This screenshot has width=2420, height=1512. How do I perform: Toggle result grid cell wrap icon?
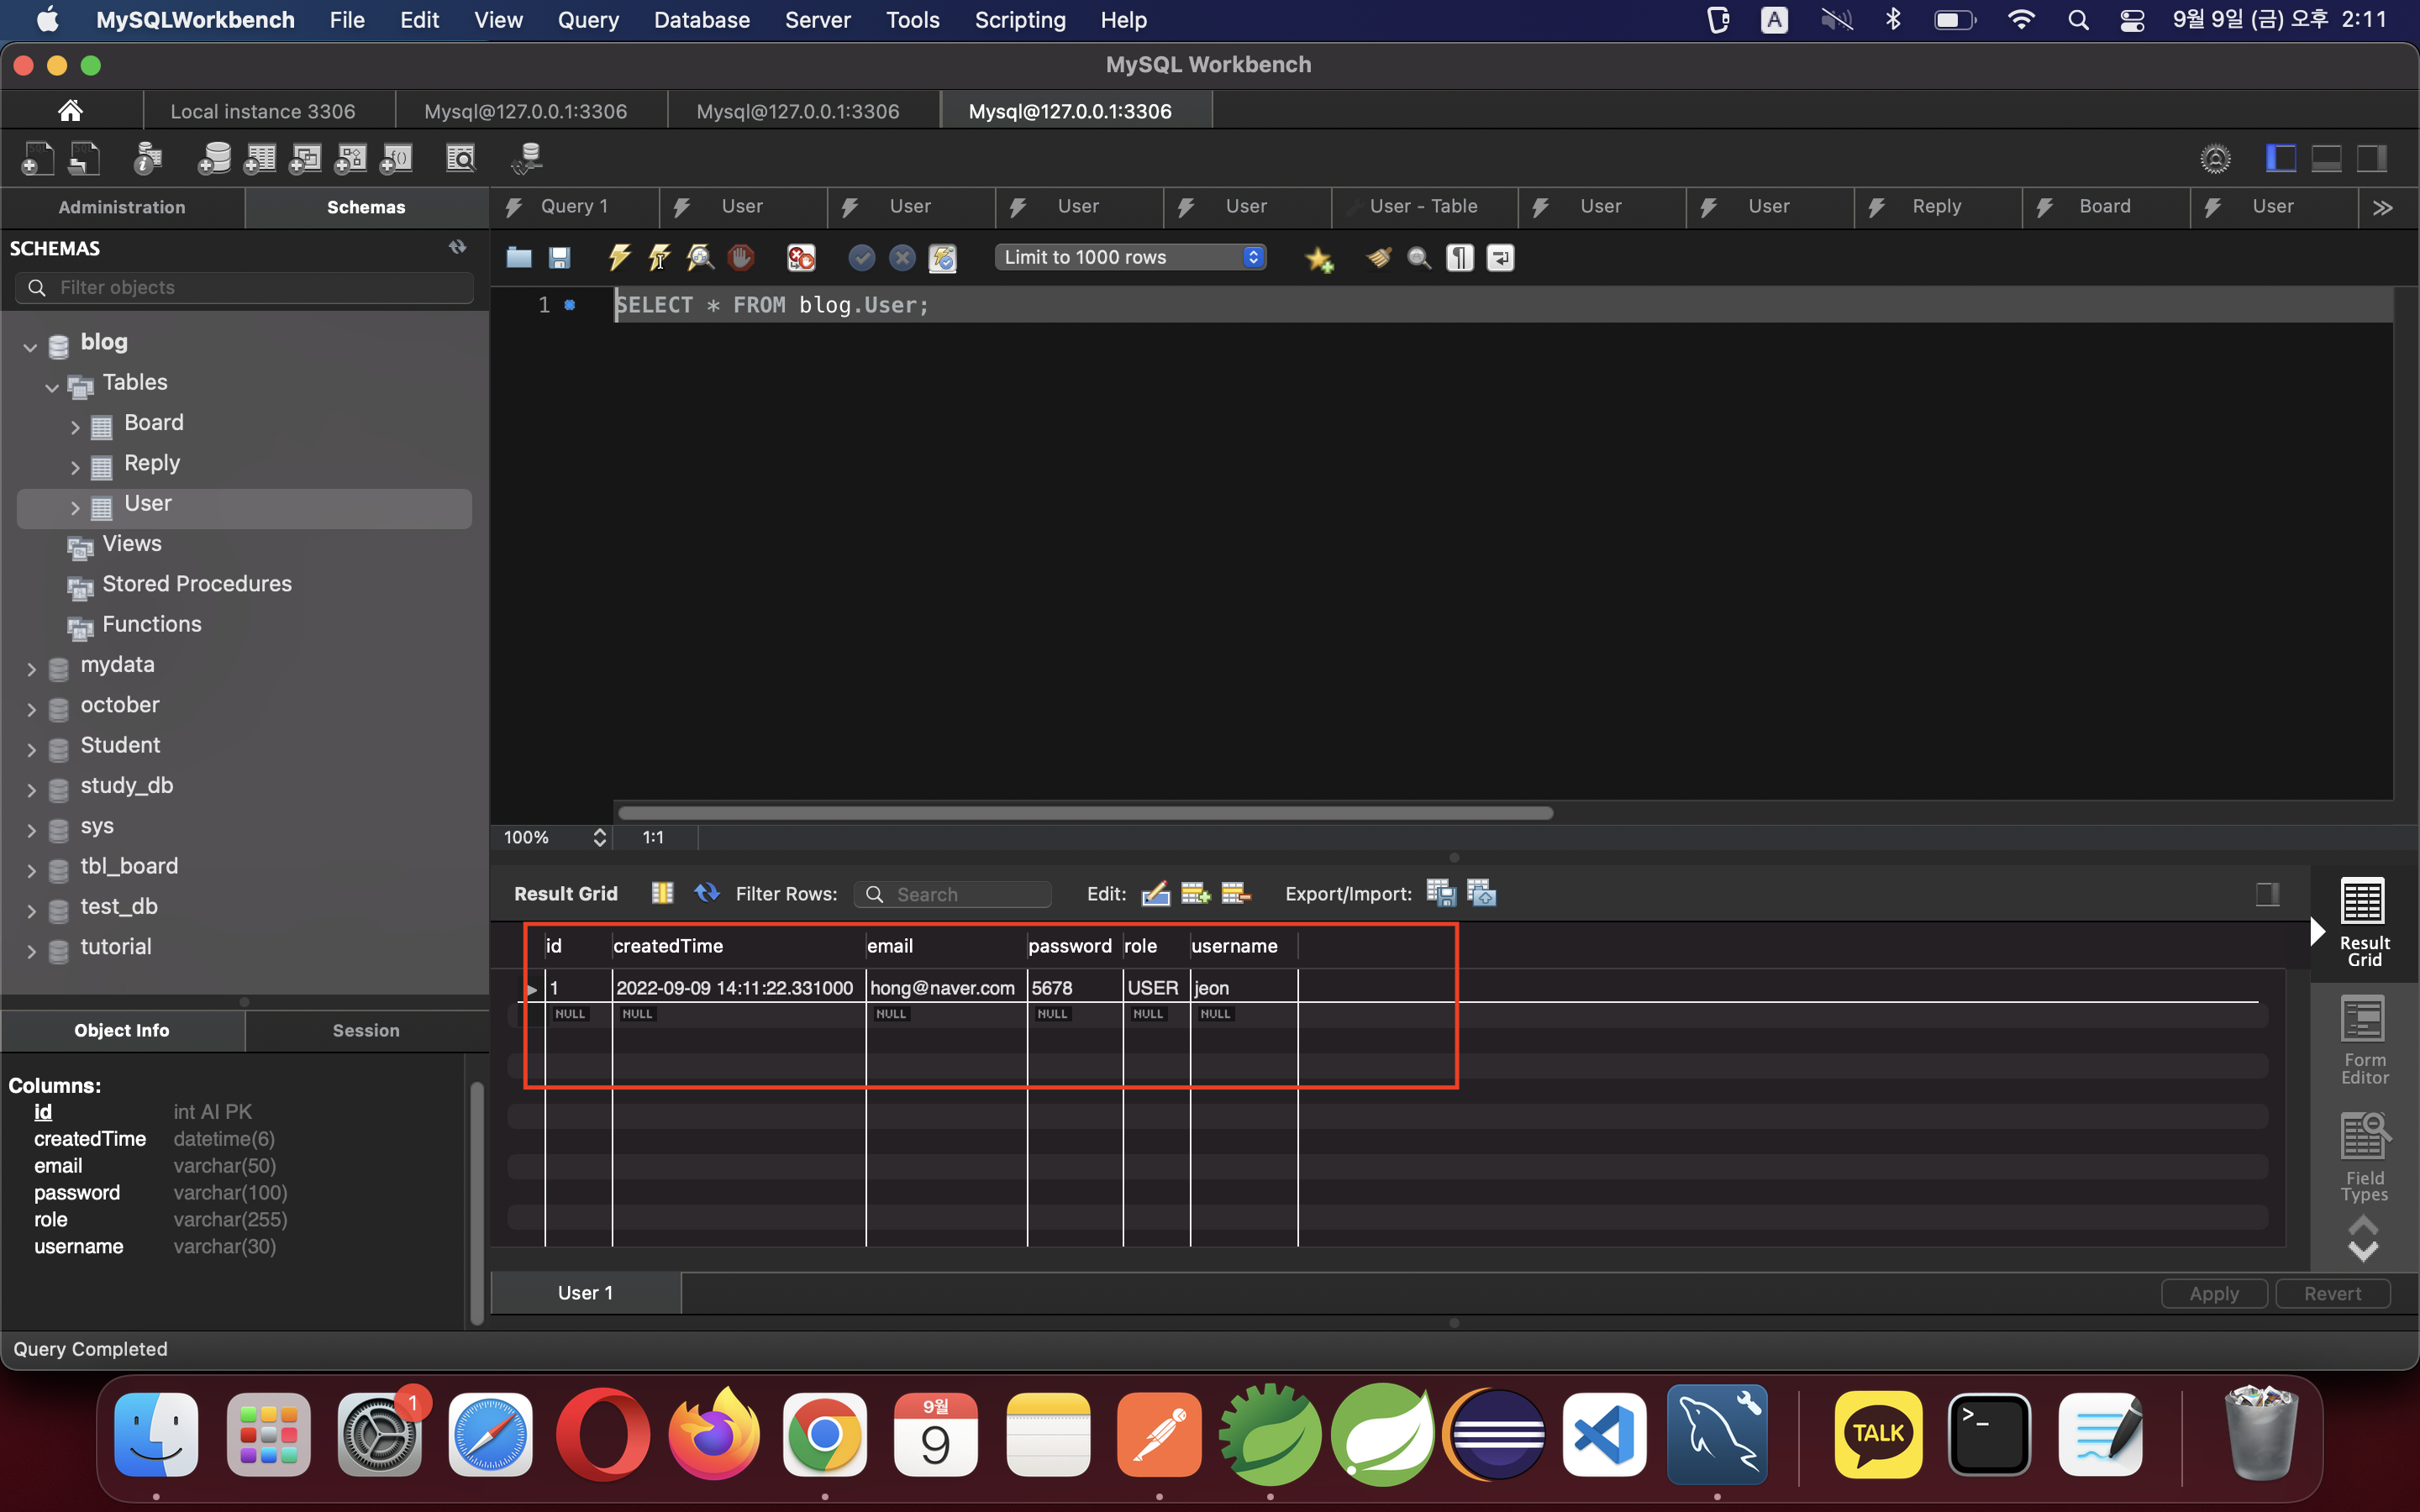pyautogui.click(x=662, y=893)
